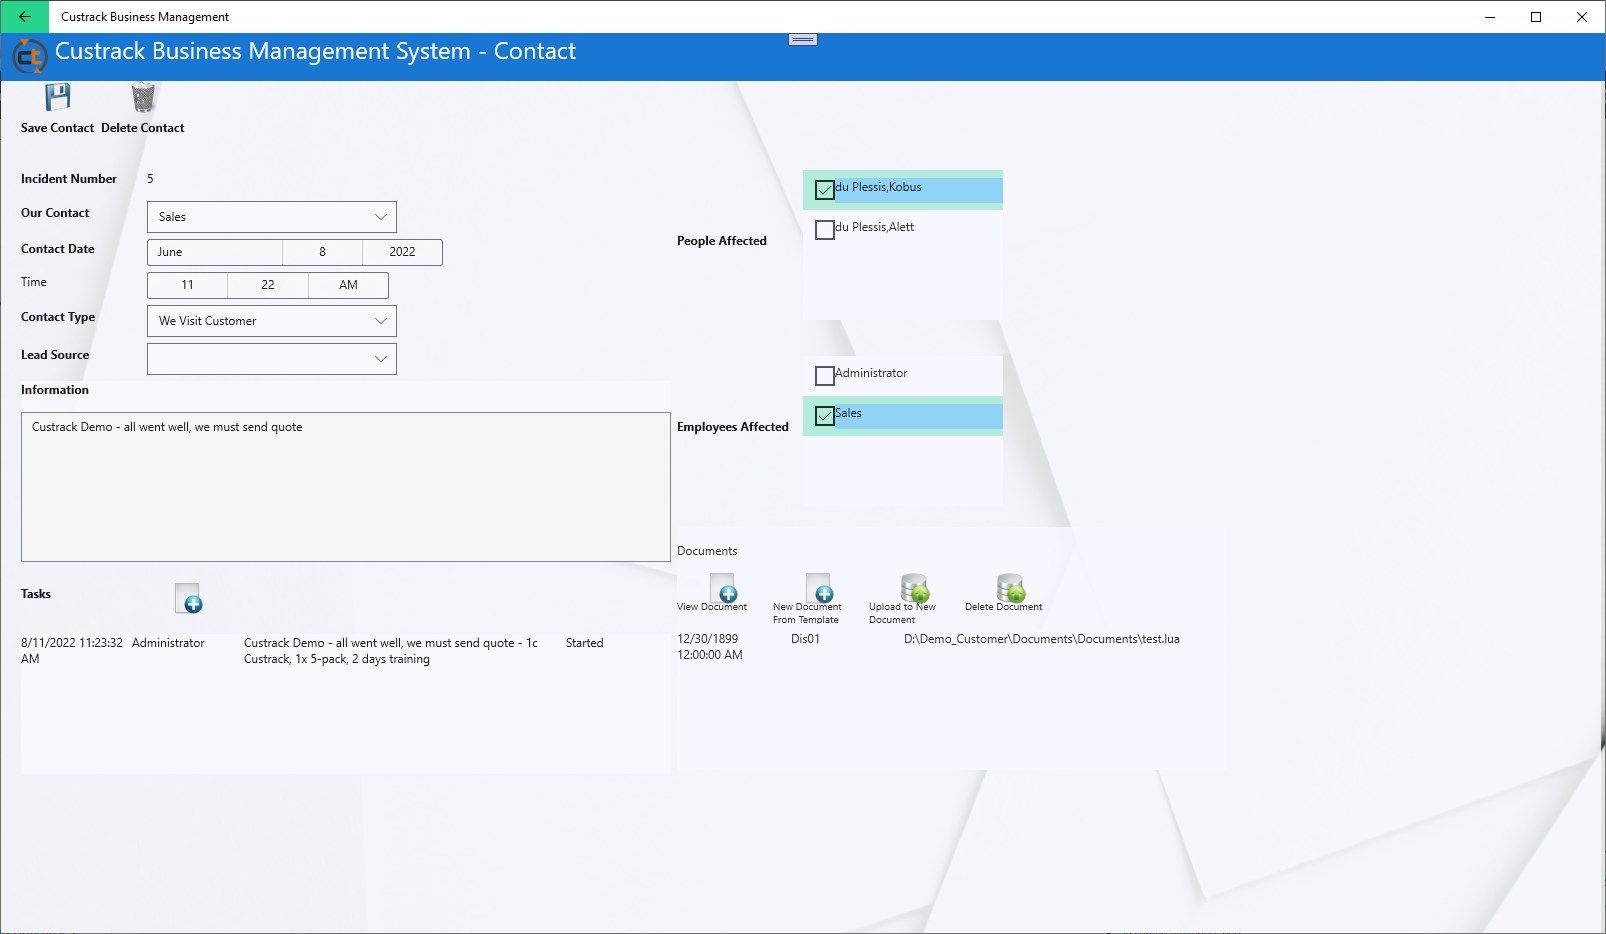The height and width of the screenshot is (934, 1606).
Task: Click task assignee Administrator text
Action: point(168,643)
